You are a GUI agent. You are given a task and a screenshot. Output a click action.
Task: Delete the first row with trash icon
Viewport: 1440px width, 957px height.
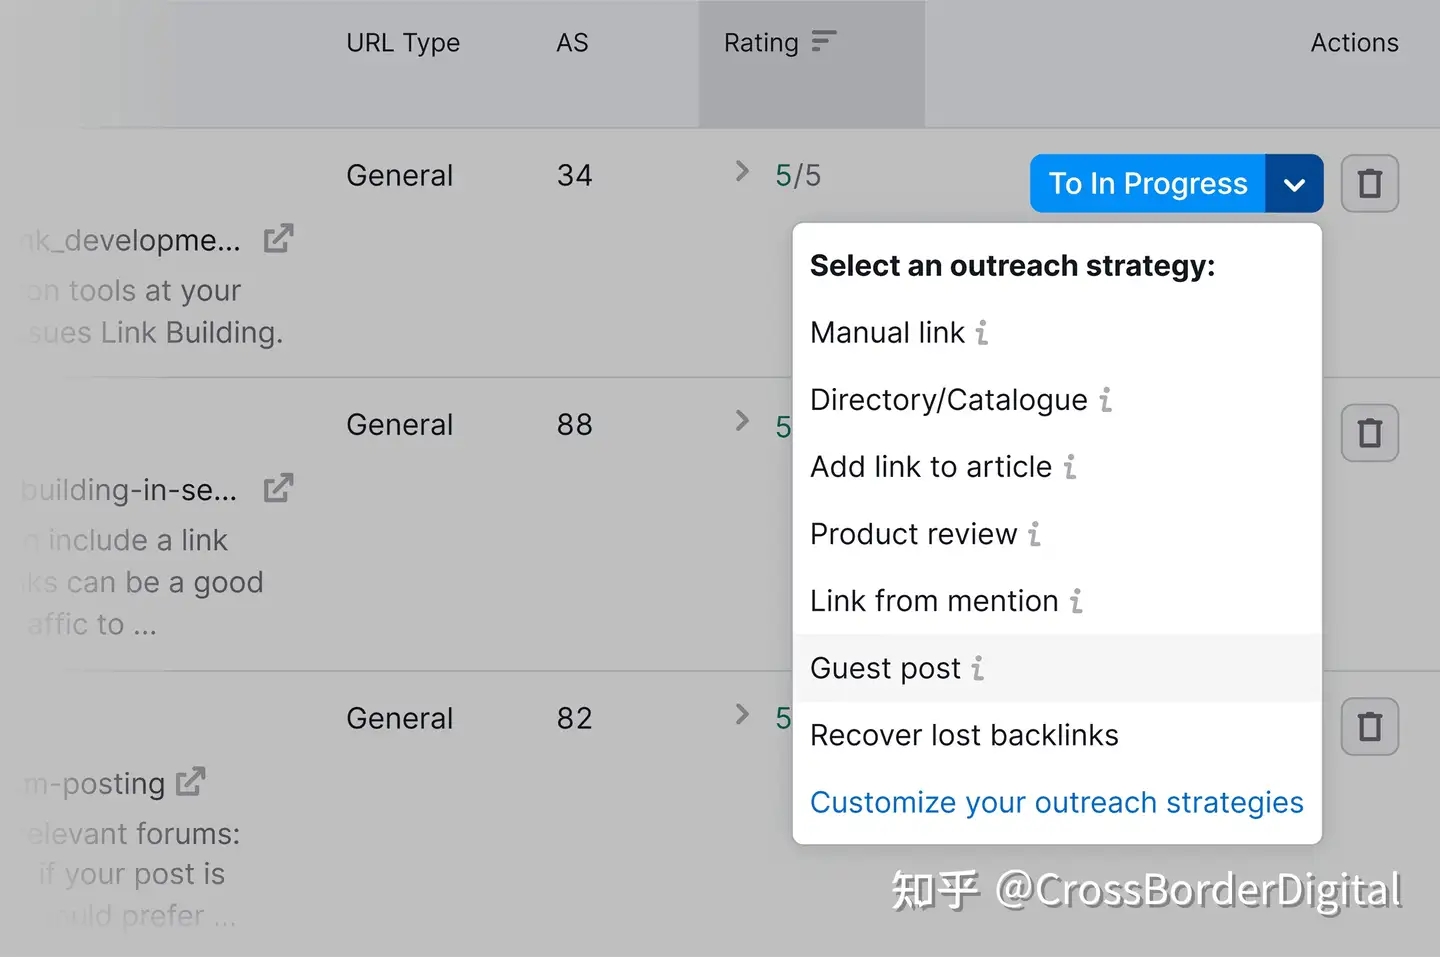[x=1369, y=184]
